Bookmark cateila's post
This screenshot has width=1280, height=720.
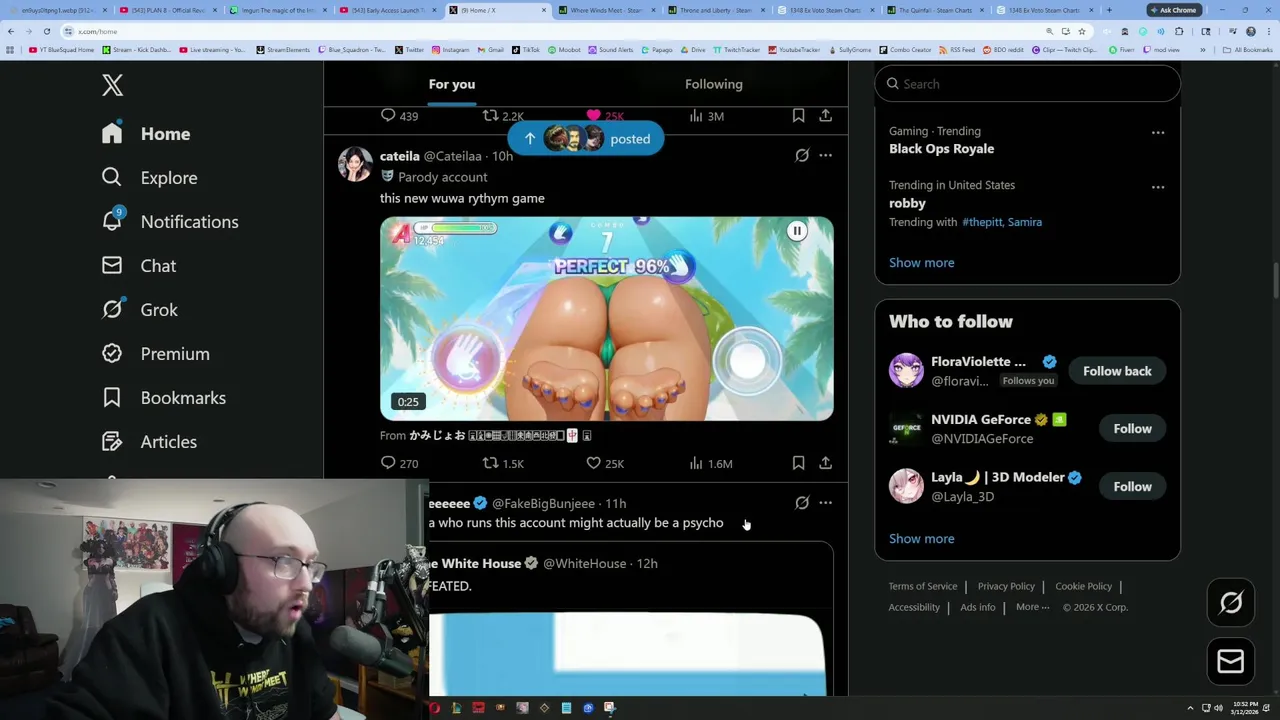click(x=798, y=463)
